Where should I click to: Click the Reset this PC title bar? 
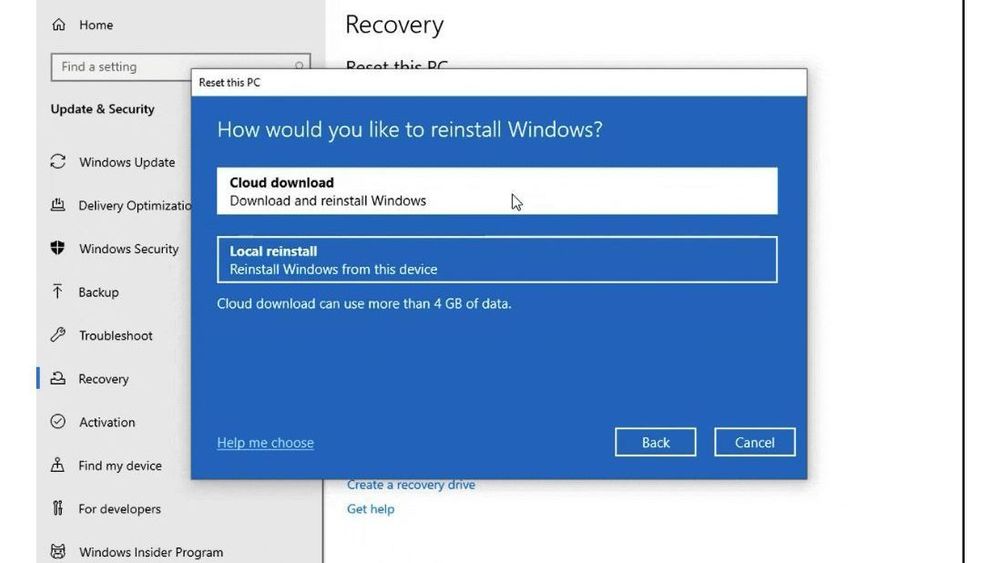499,82
